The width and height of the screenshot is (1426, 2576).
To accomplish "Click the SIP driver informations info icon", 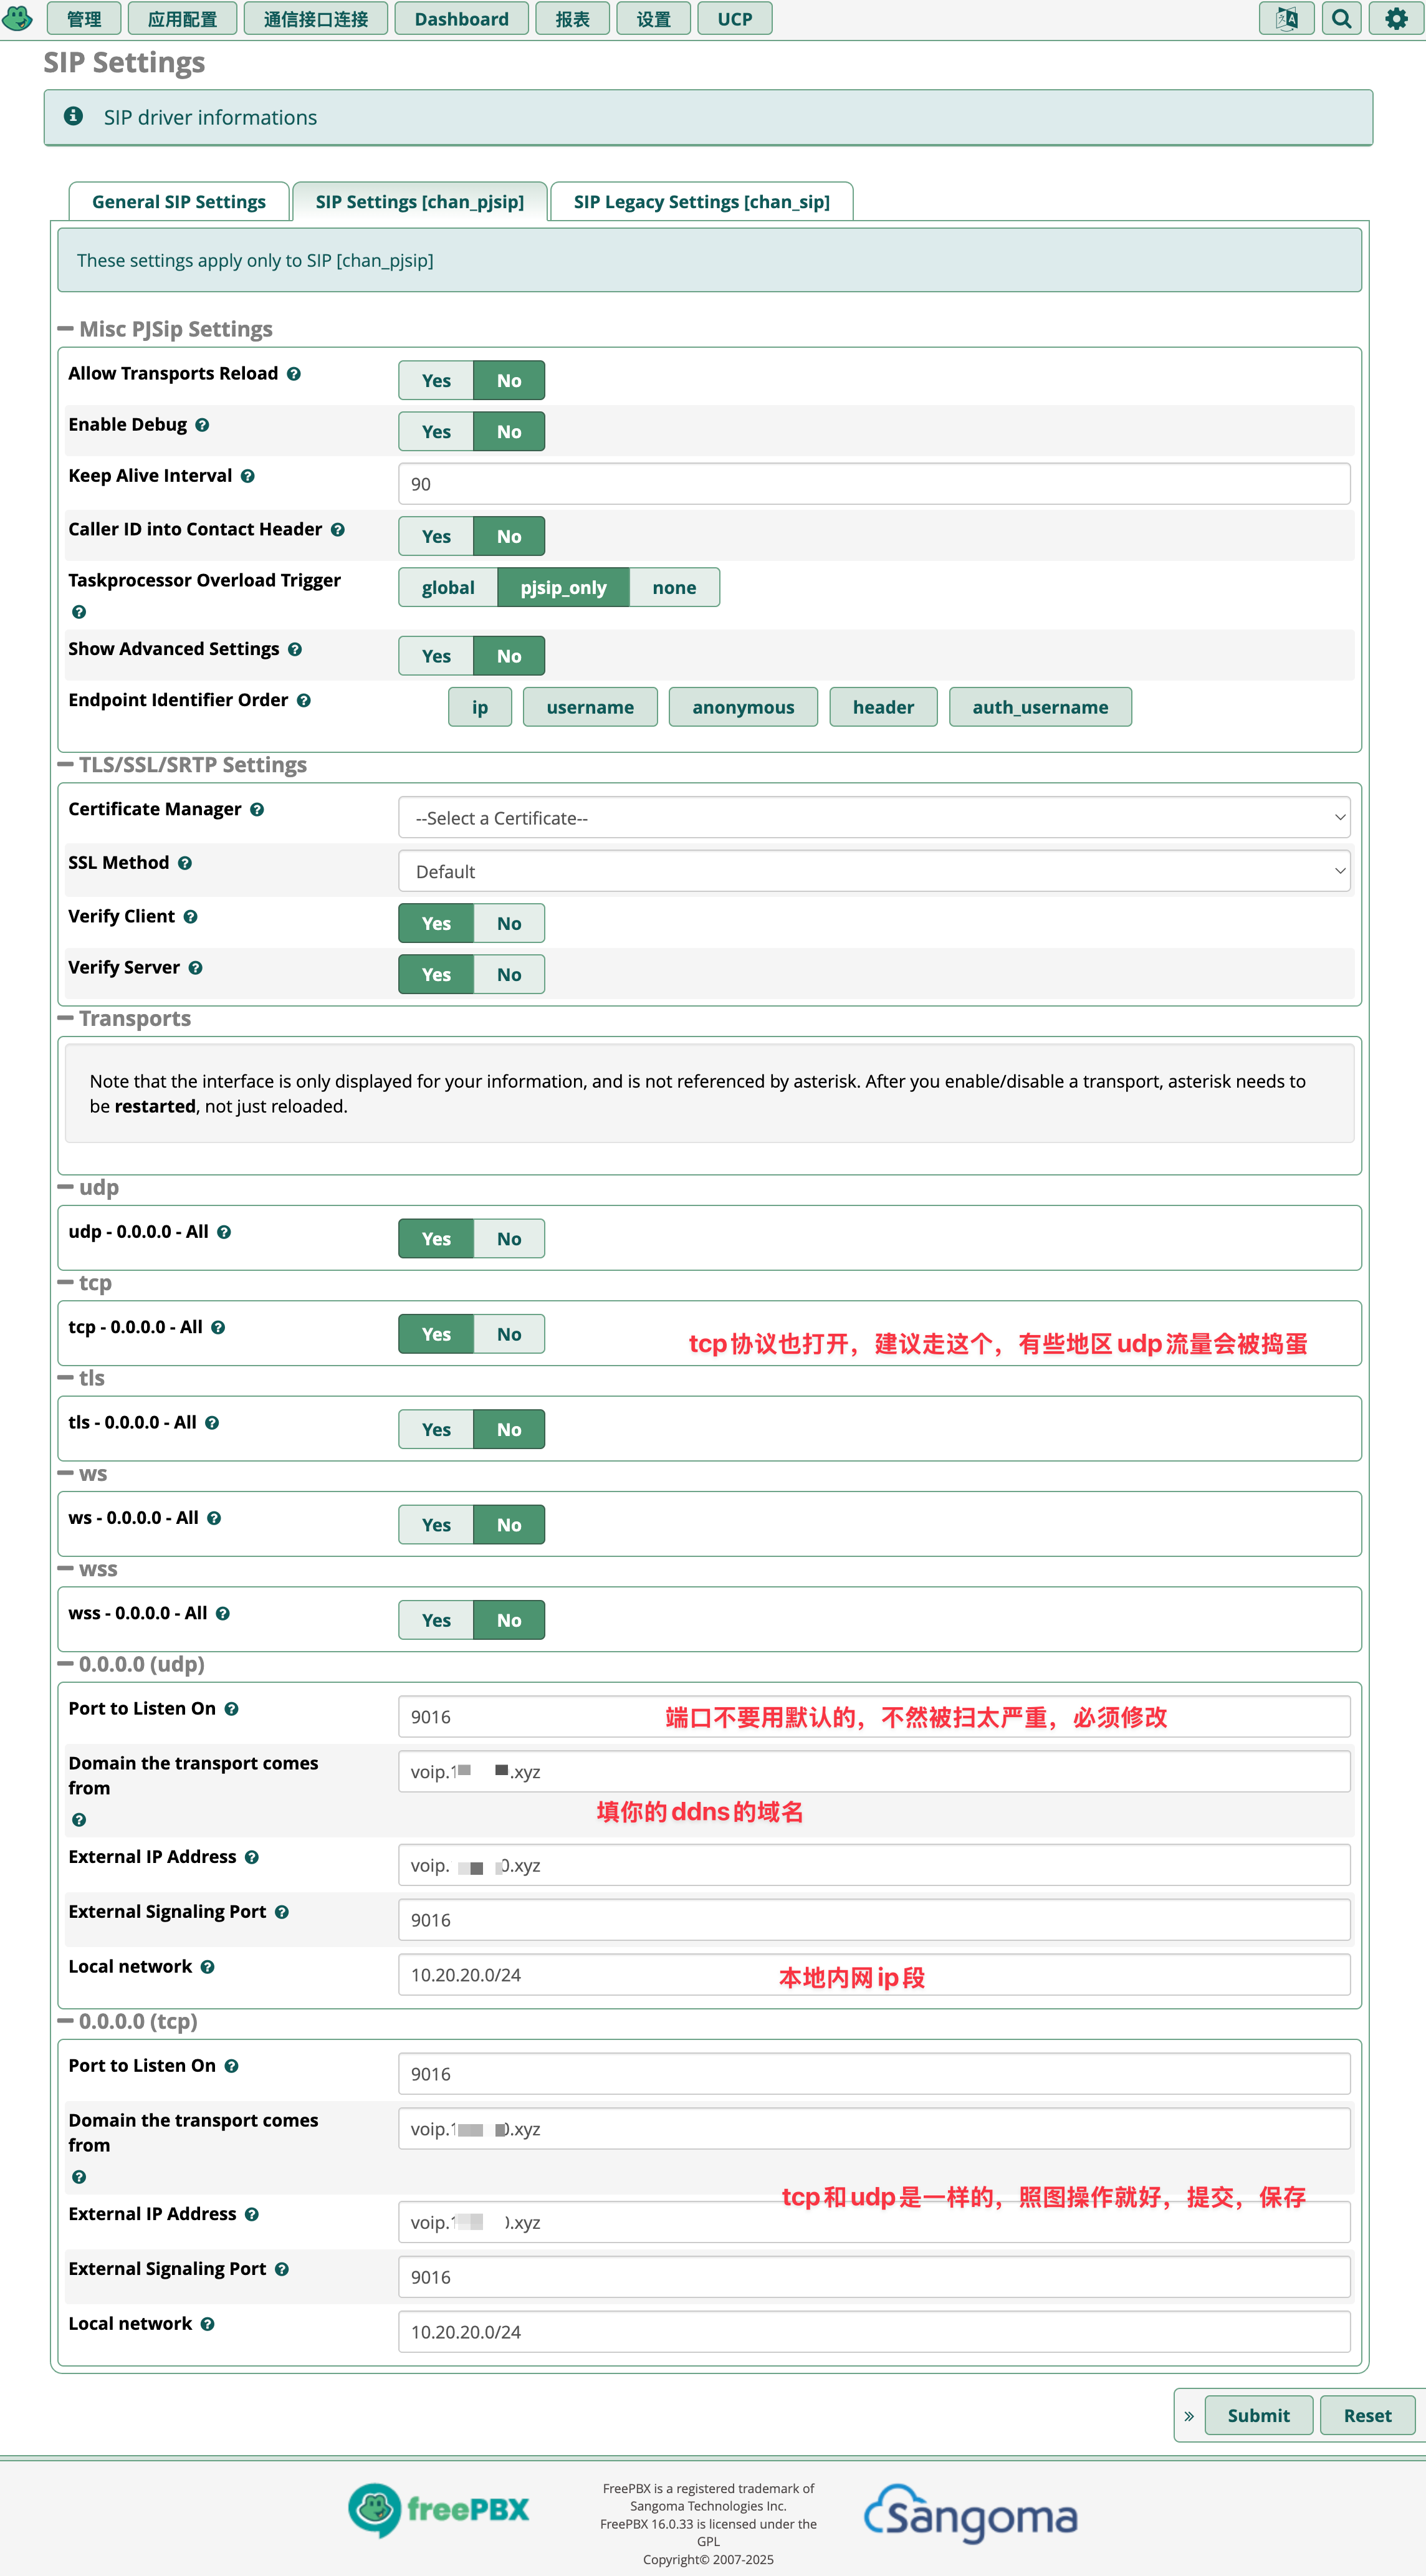I will [x=73, y=116].
